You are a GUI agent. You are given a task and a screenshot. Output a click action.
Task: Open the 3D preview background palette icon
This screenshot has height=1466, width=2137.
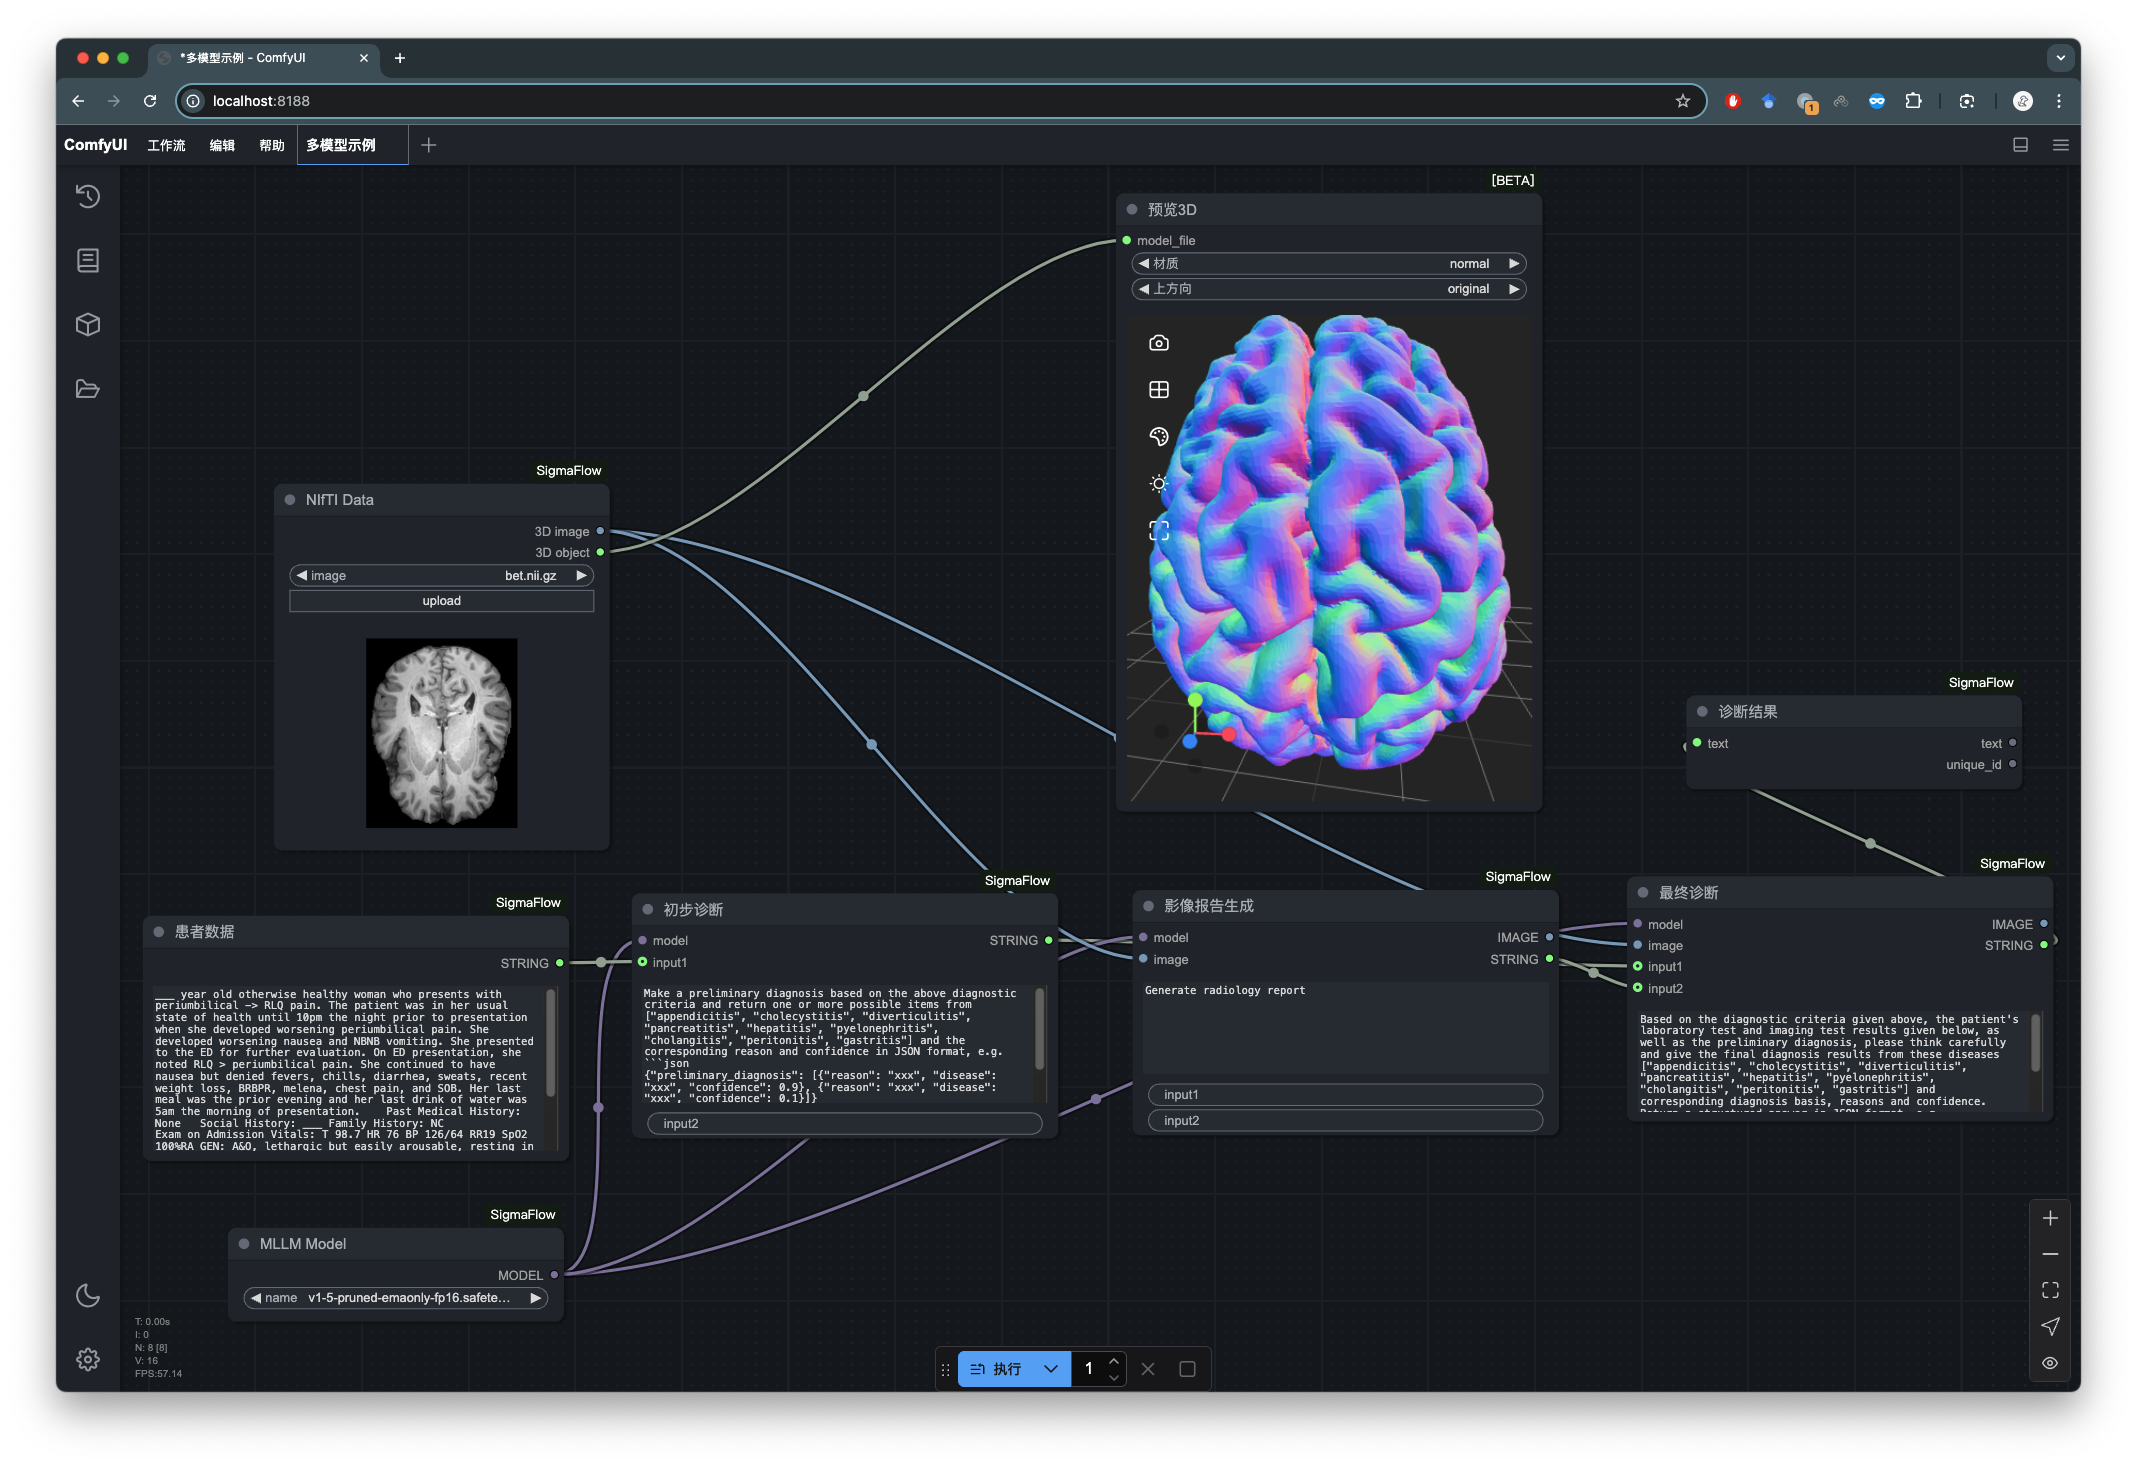pos(1159,437)
